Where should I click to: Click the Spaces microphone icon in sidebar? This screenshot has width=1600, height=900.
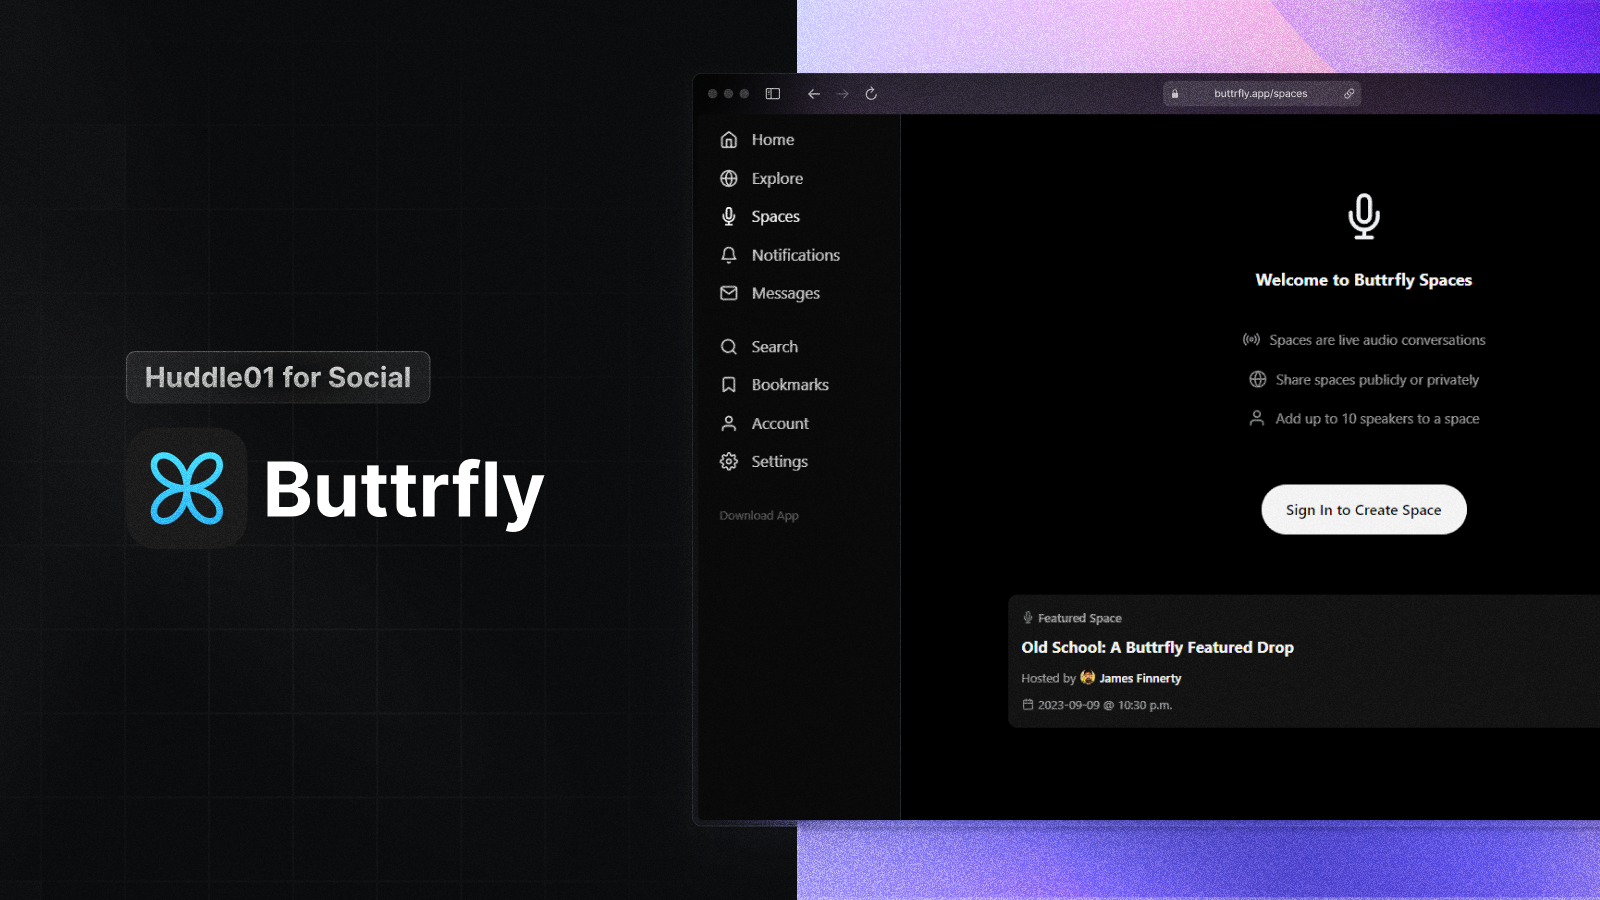coord(729,216)
